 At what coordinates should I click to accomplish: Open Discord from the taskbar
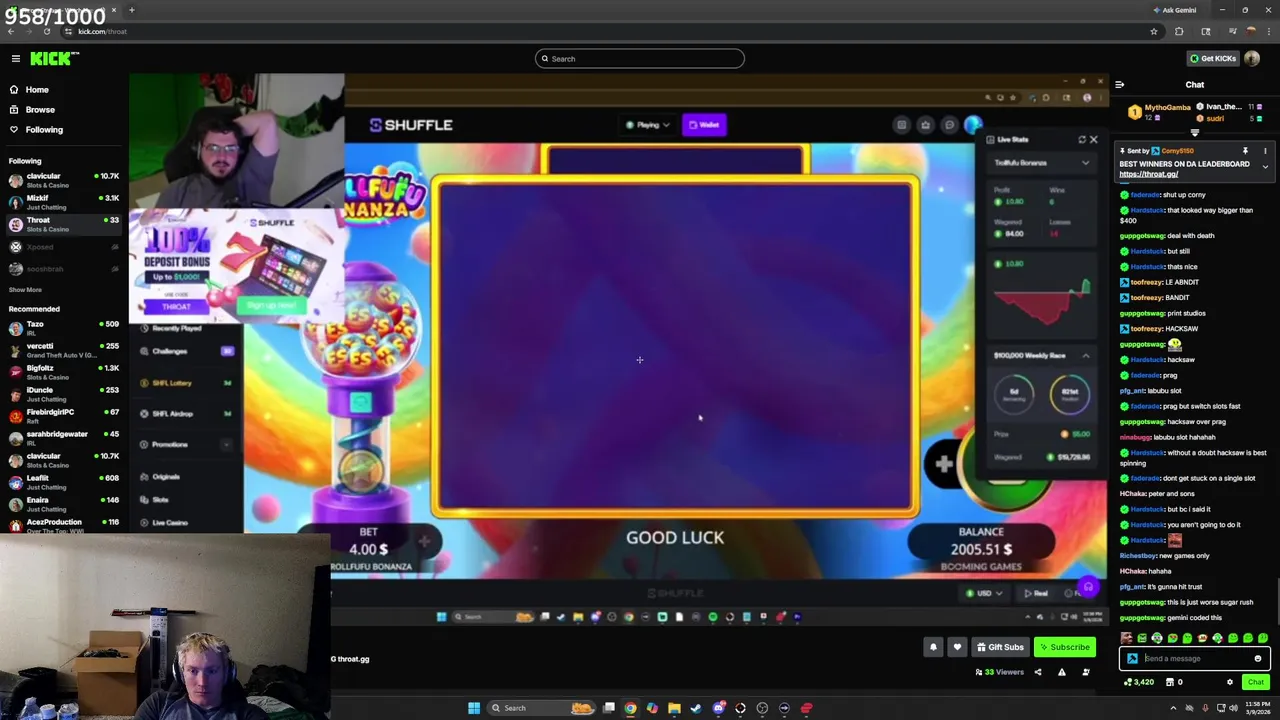coord(718,708)
